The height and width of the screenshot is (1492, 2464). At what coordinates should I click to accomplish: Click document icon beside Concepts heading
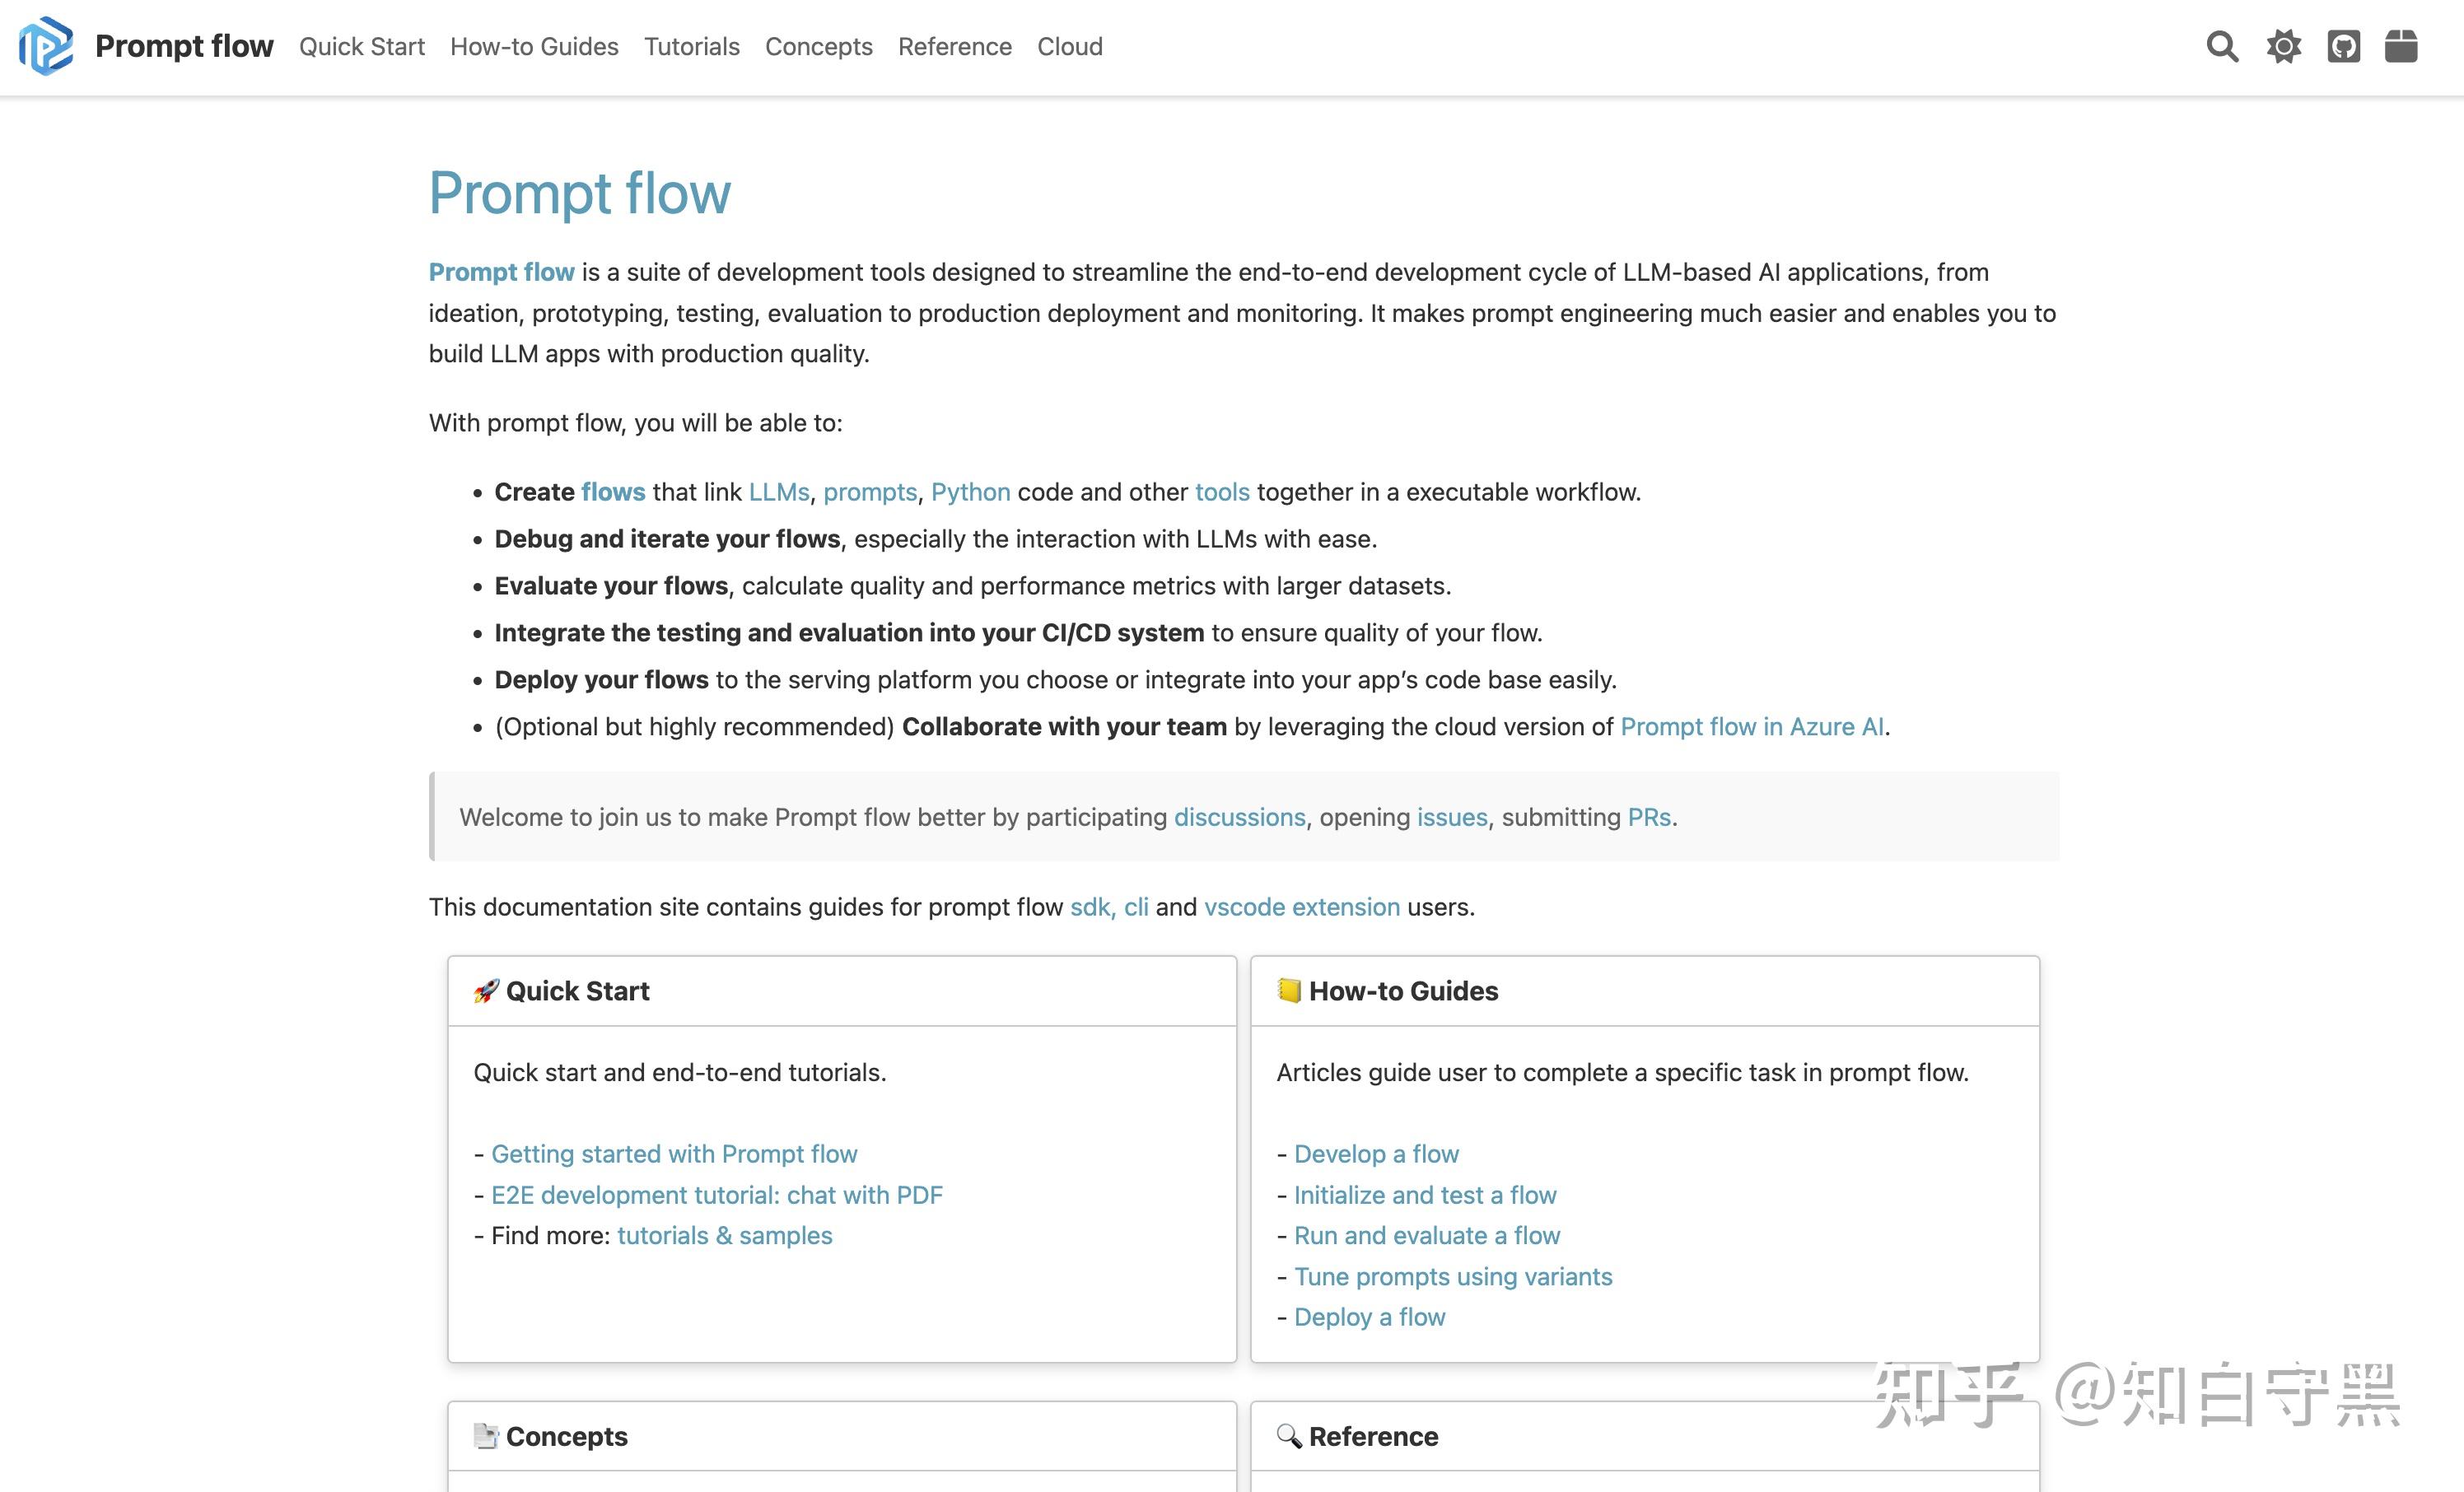[486, 1436]
